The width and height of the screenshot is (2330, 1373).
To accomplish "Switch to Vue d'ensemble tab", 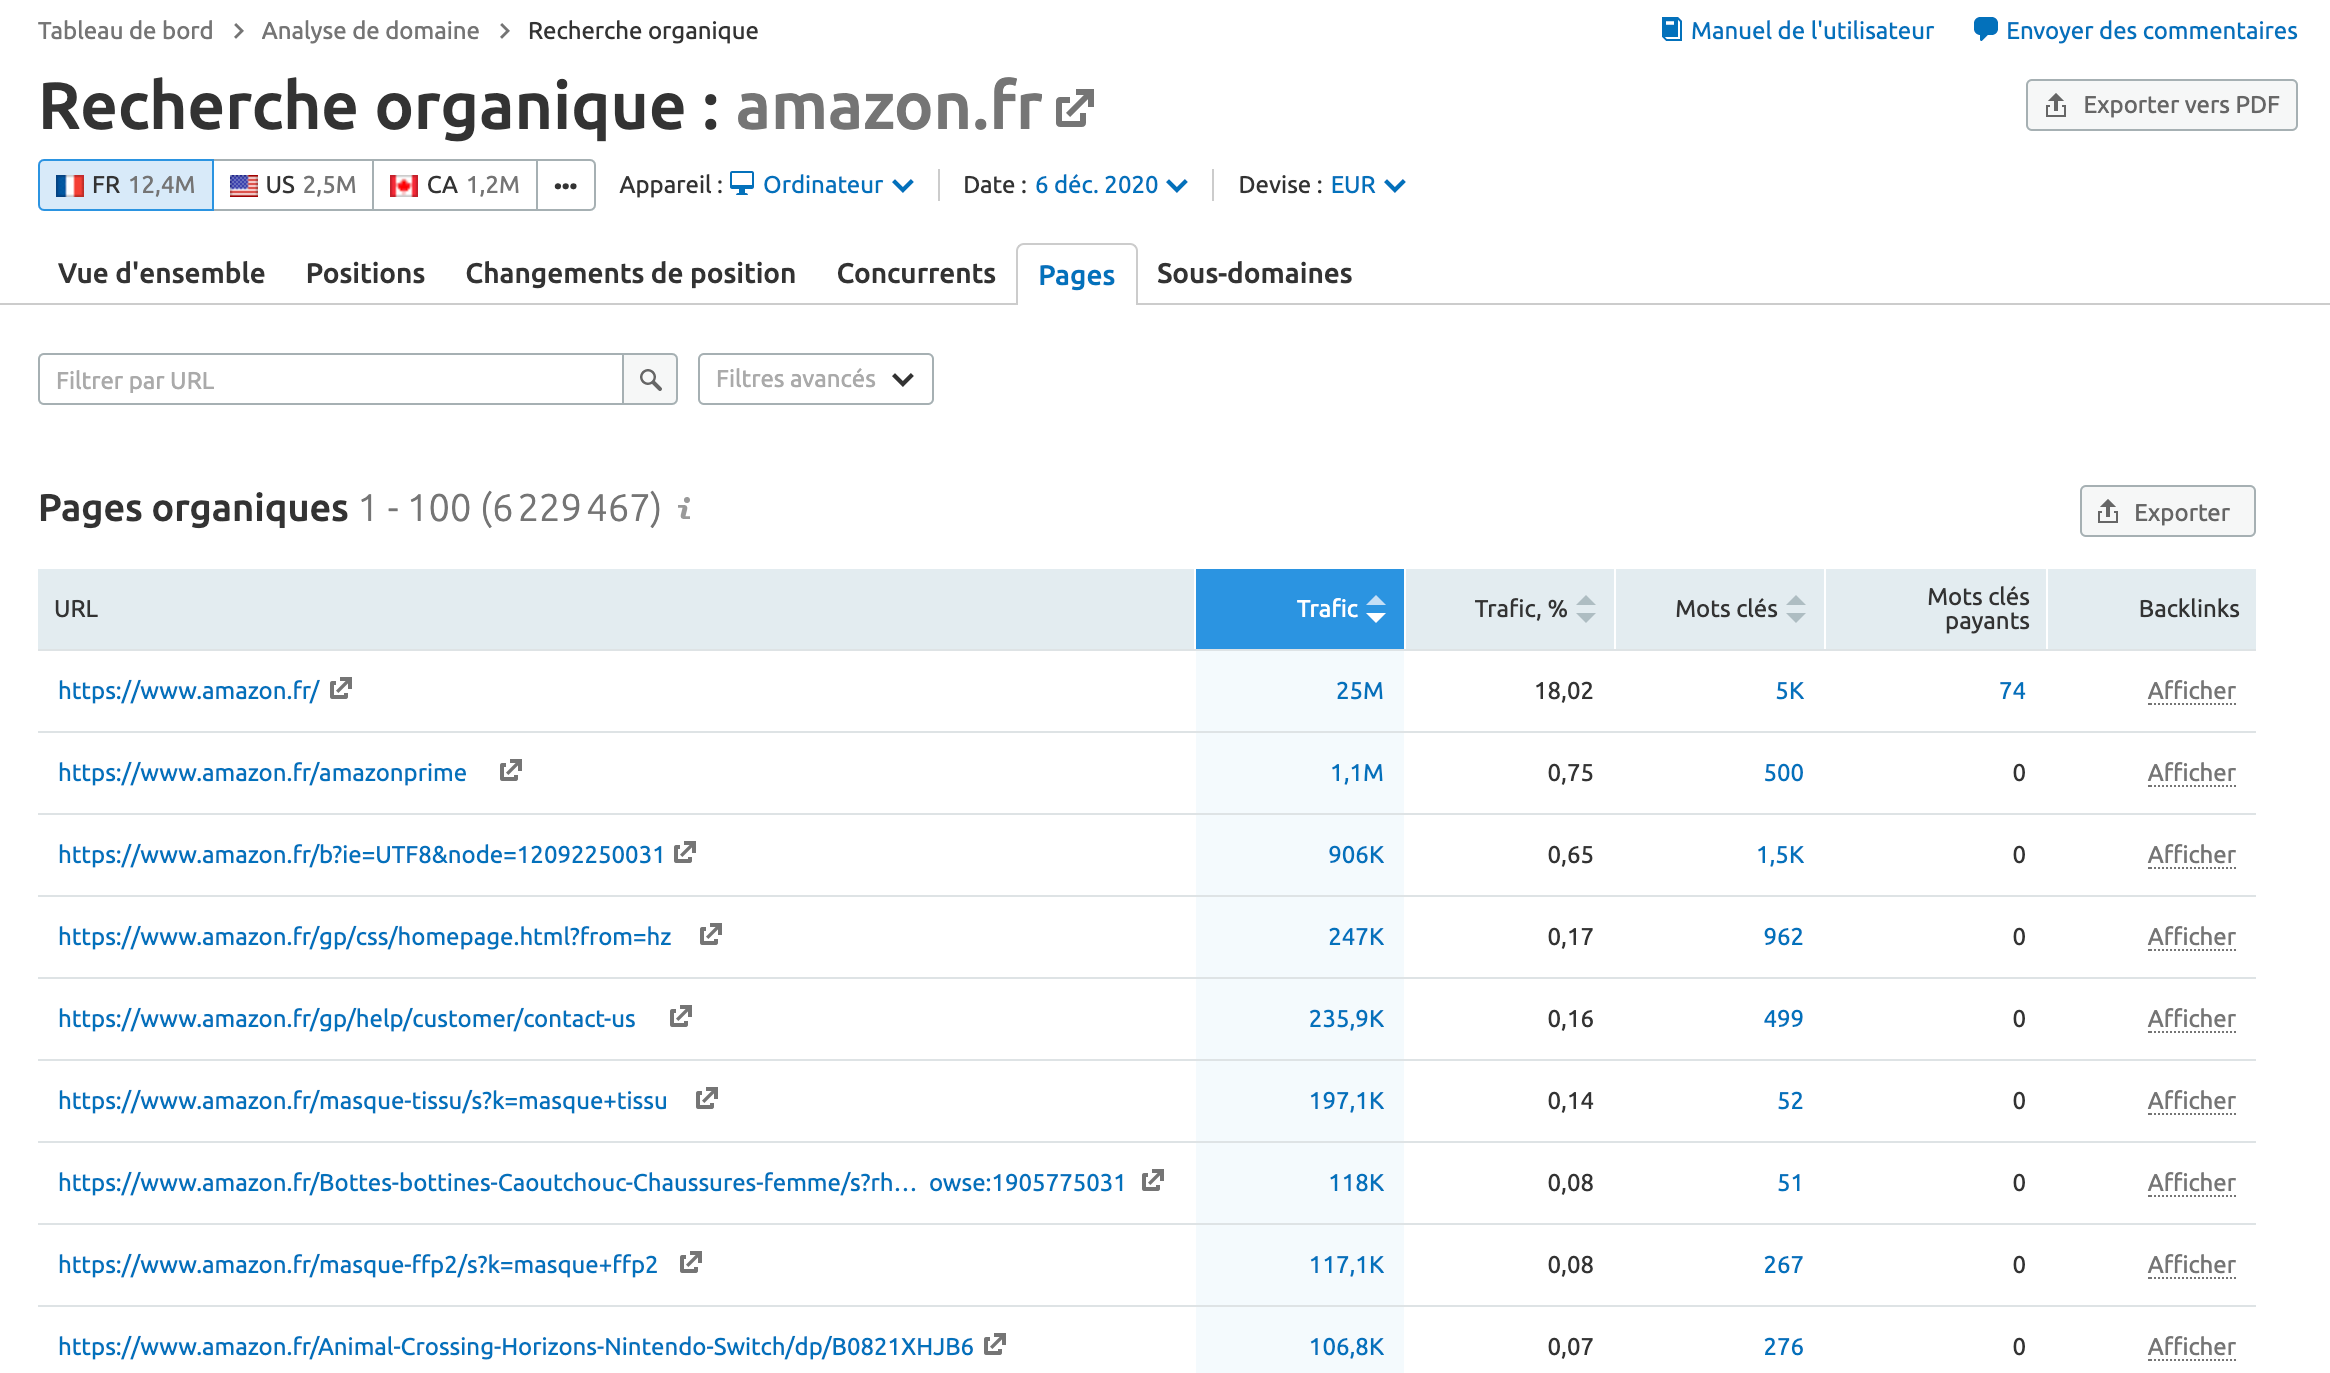I will (x=161, y=273).
